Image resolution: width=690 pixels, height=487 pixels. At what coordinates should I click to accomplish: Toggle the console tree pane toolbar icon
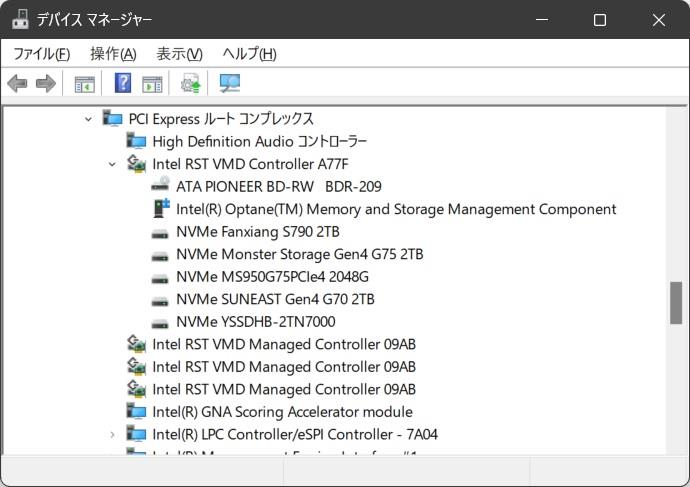tap(84, 84)
